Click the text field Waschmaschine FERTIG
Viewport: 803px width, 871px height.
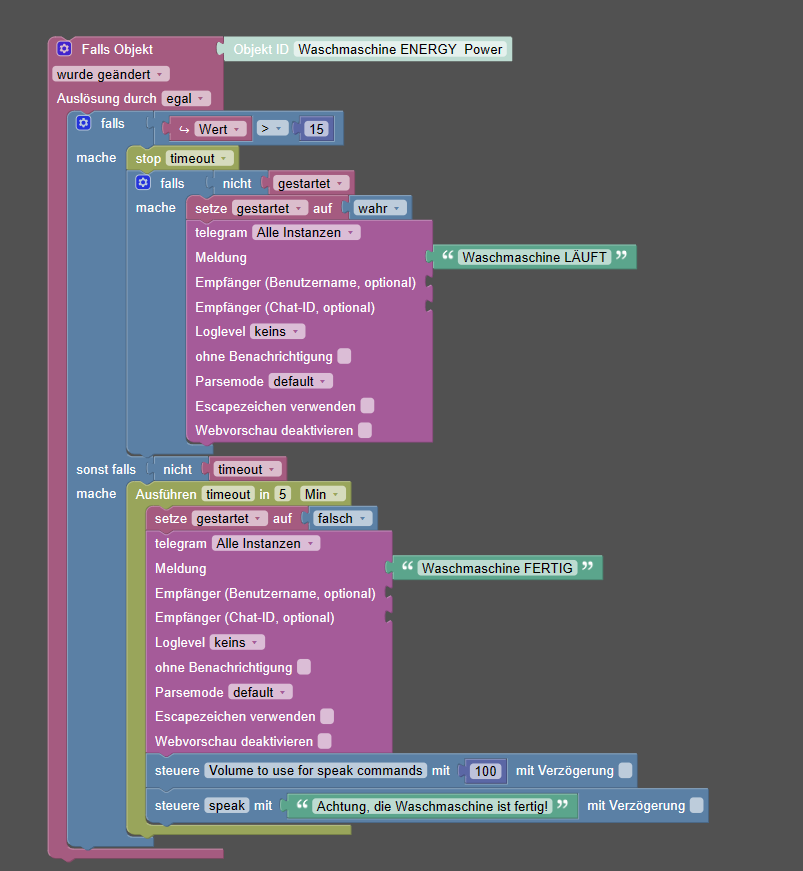[x=497, y=568]
